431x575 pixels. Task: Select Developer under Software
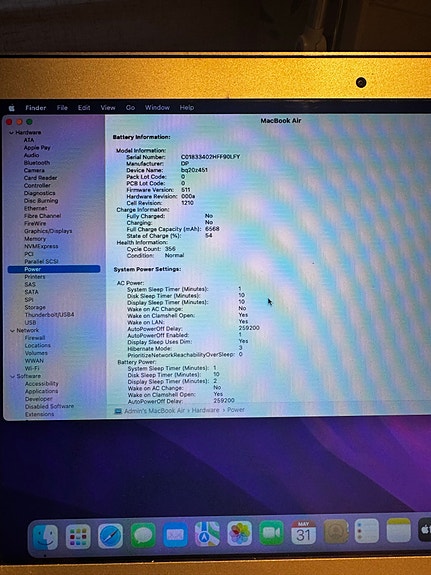(x=39, y=399)
